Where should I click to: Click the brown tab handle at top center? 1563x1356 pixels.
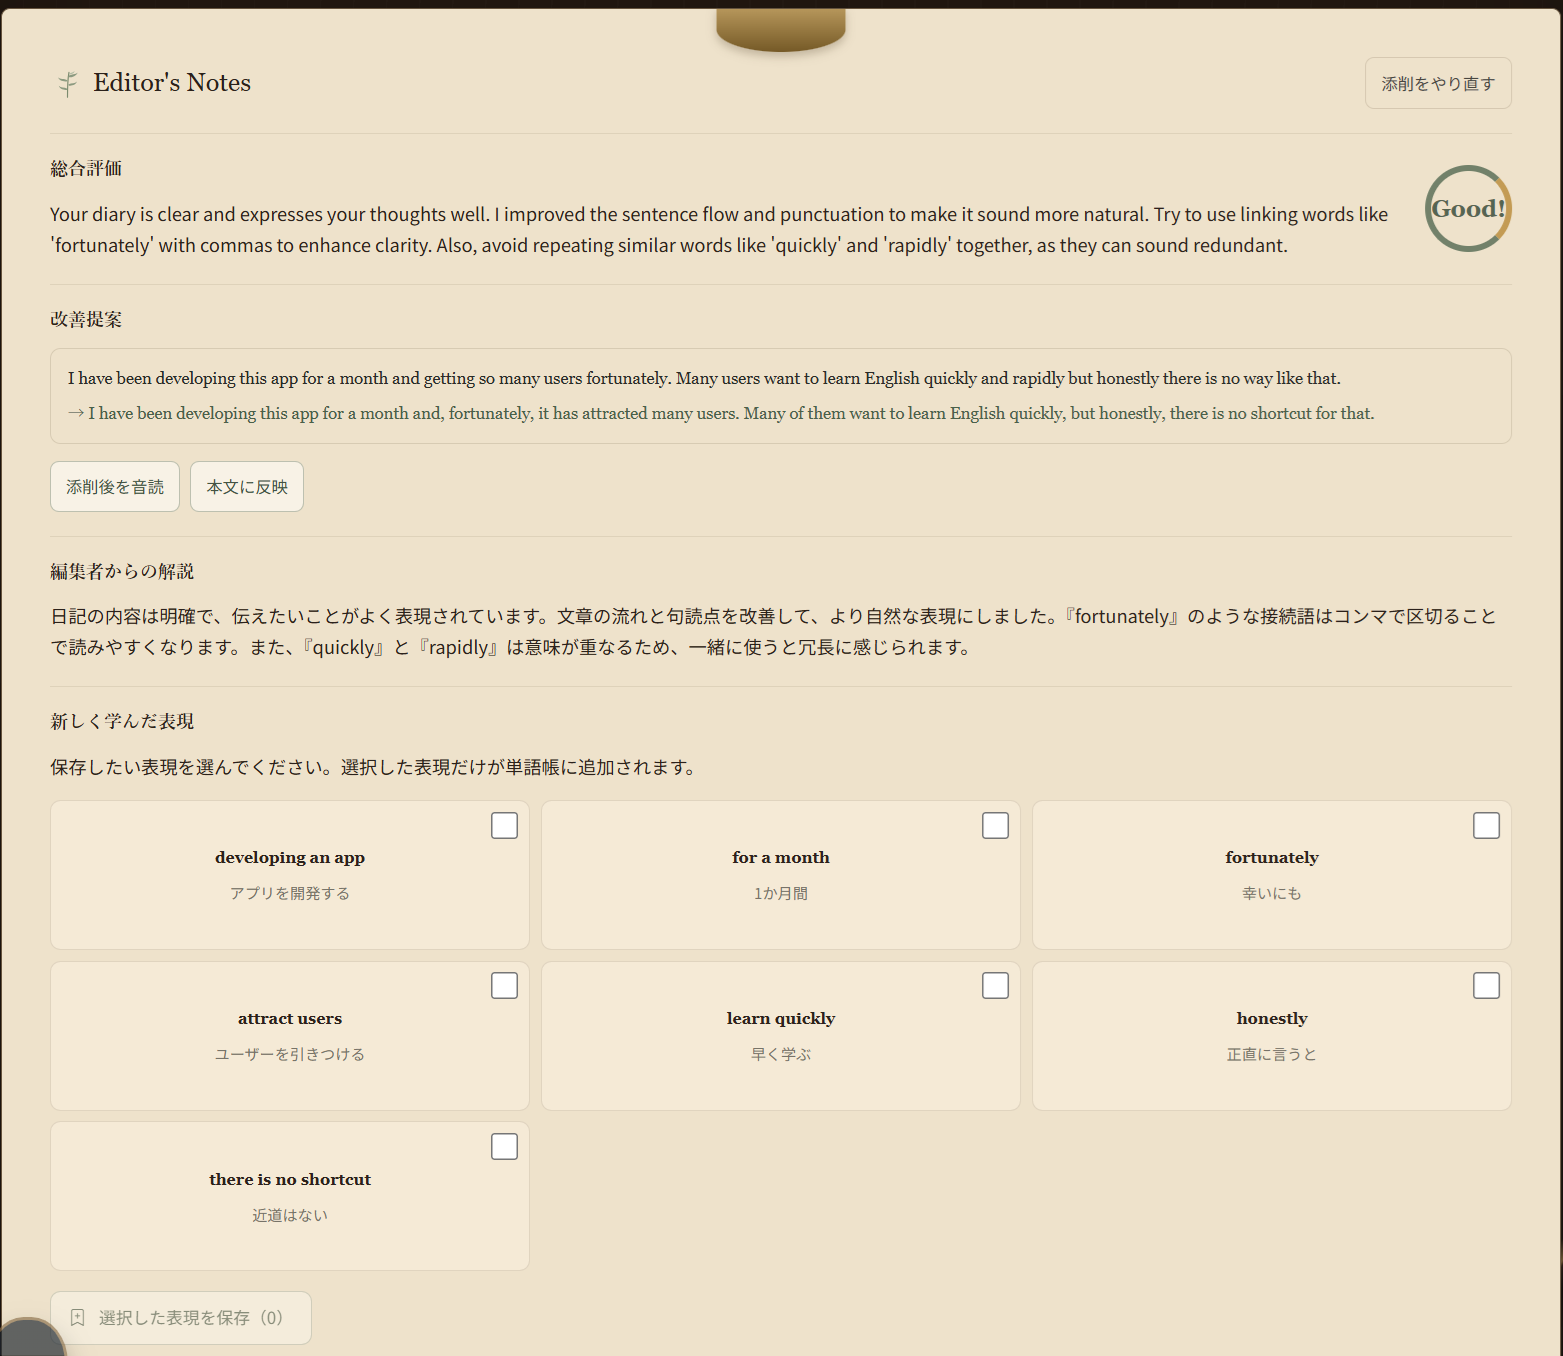tap(781, 28)
